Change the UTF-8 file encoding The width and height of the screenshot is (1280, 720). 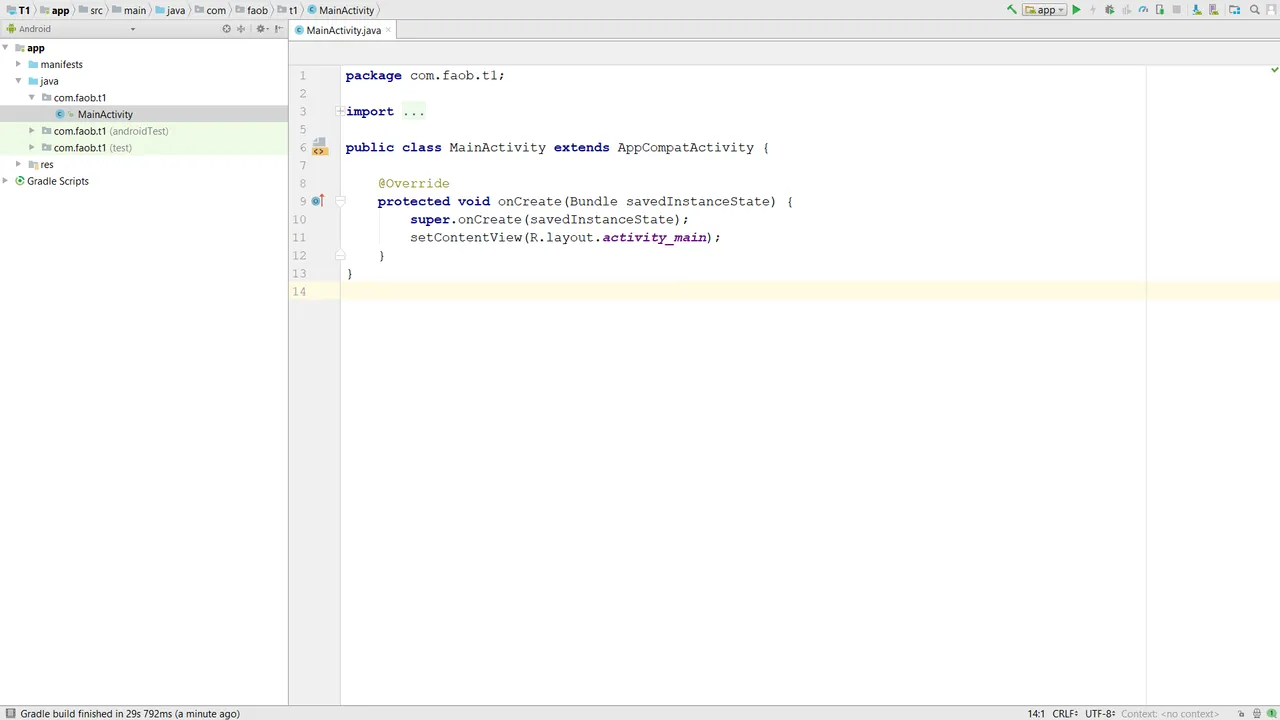1100,714
